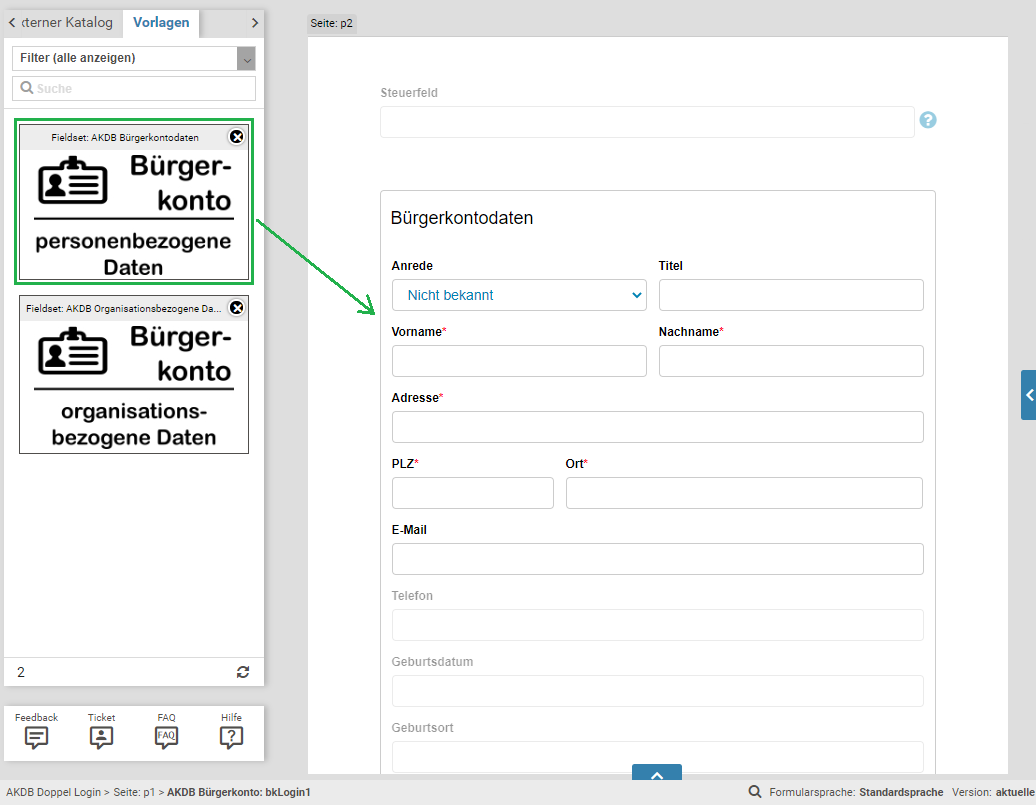Remove the AKDB Organisationsbezogene Daten template

237,308
